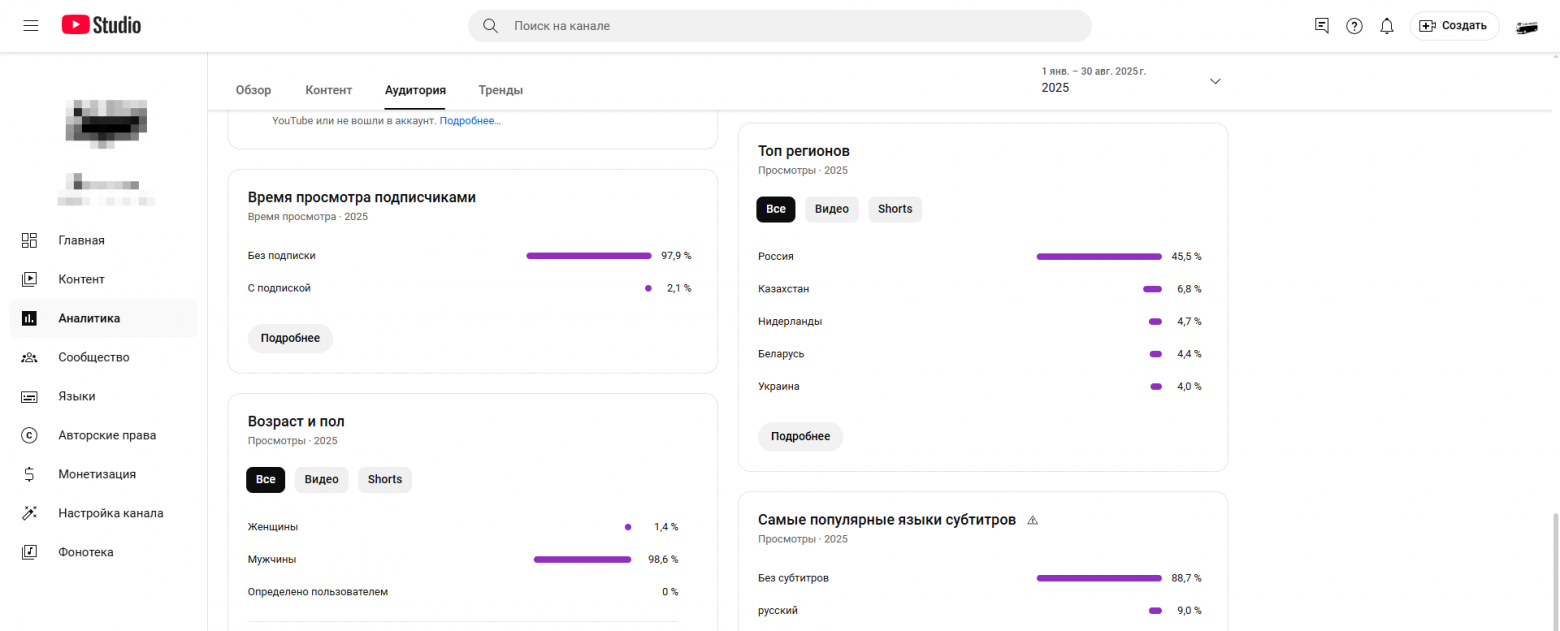Select Shorts chip in Возраст и пол
Image resolution: width=1560 pixels, height=631 pixels.
click(x=385, y=480)
